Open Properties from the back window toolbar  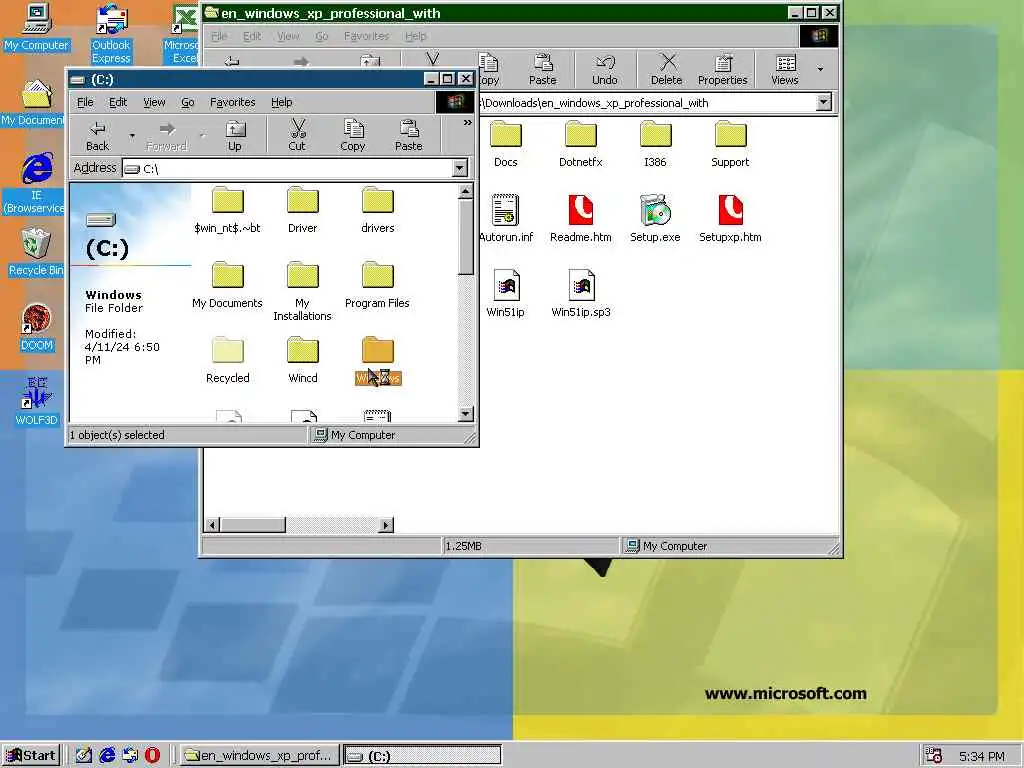click(722, 69)
